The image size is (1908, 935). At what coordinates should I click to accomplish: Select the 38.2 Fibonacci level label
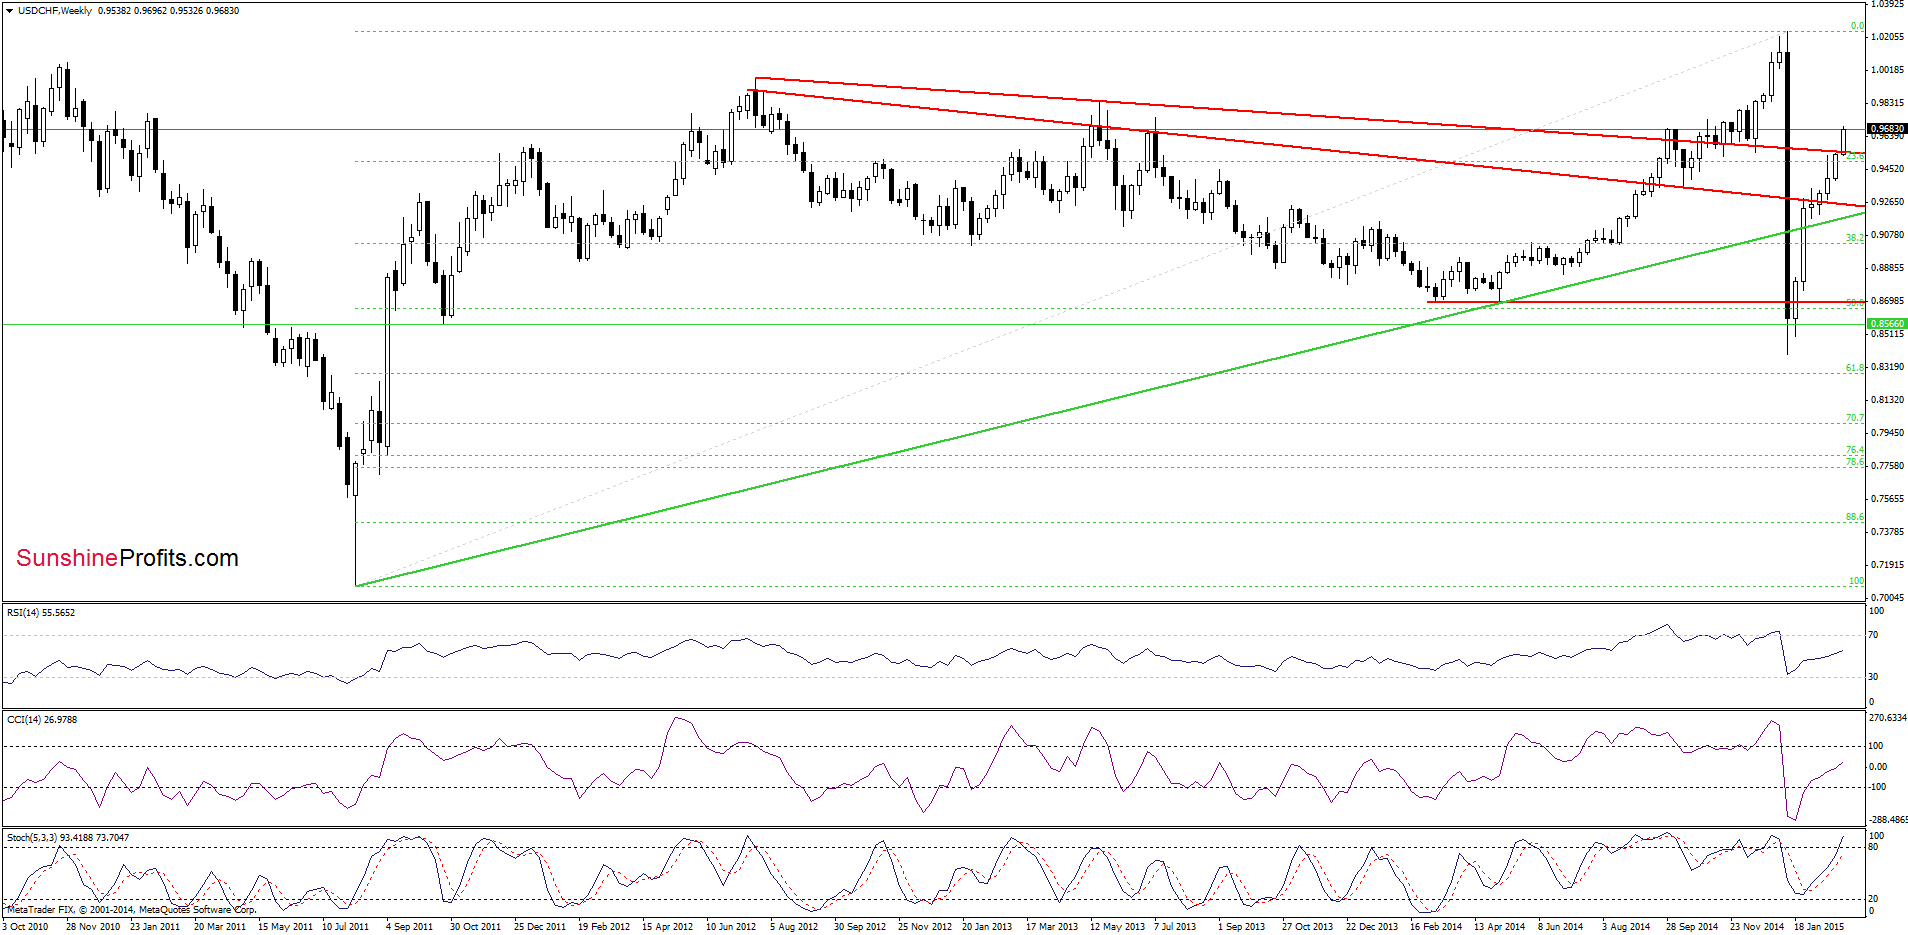1855,238
